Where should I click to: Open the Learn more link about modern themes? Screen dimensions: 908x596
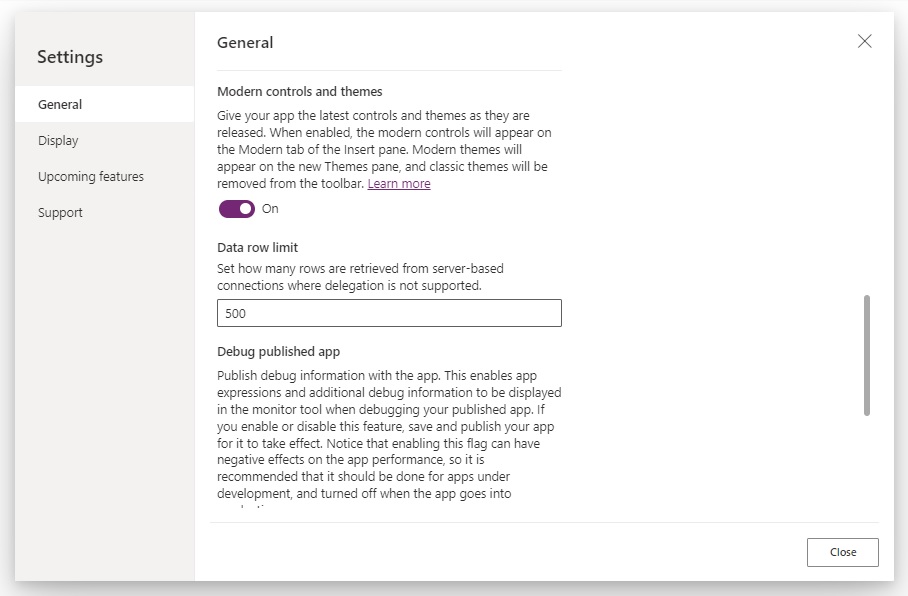tap(399, 183)
